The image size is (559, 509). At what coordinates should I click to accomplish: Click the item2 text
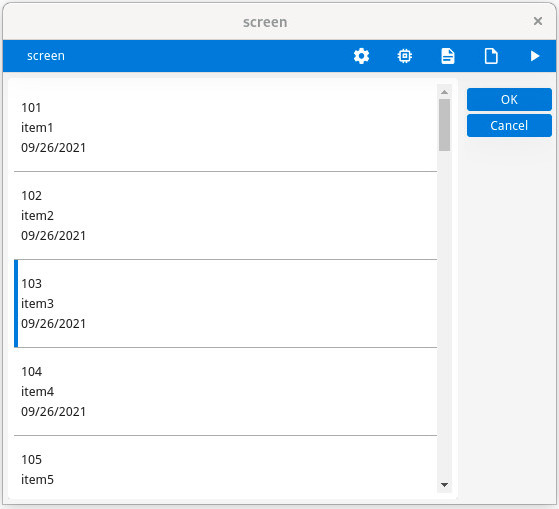pyautogui.click(x=37, y=216)
